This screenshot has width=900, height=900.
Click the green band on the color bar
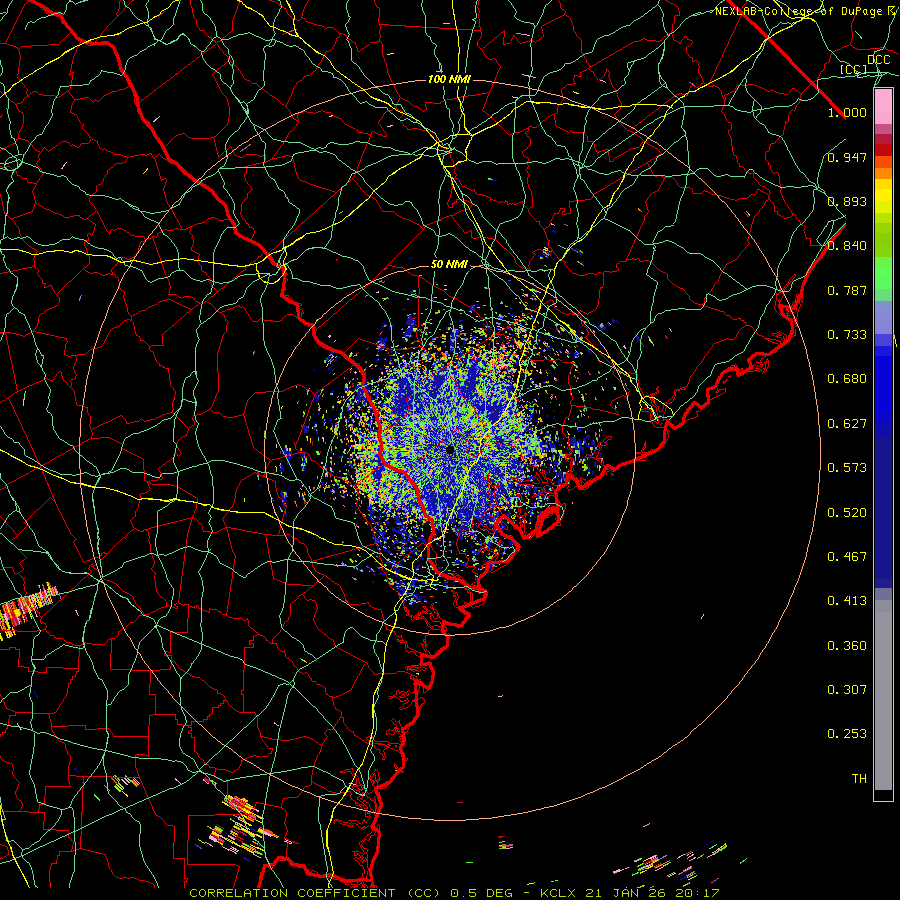click(883, 273)
